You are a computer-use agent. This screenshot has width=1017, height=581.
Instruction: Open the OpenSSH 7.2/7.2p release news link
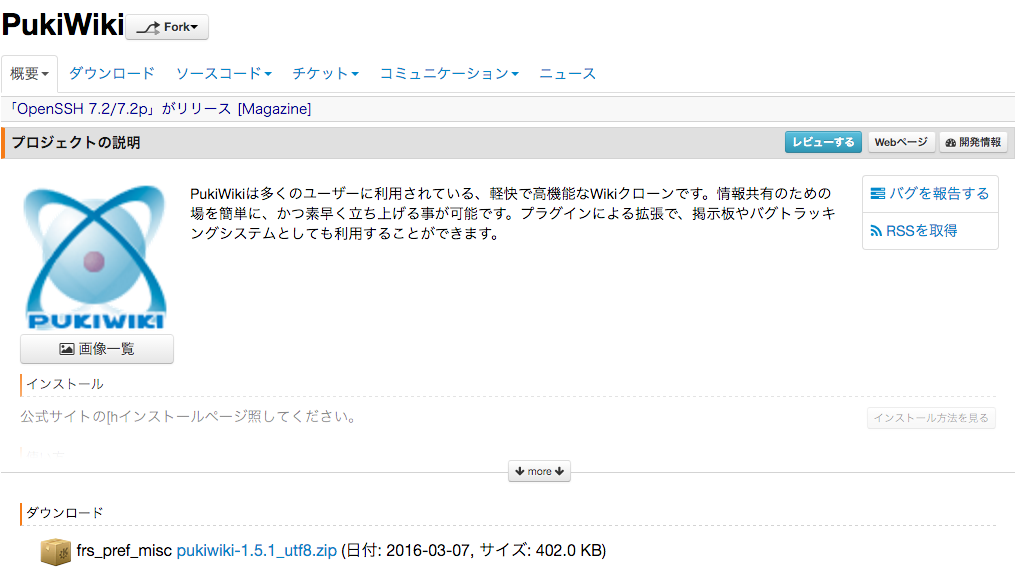(160, 109)
